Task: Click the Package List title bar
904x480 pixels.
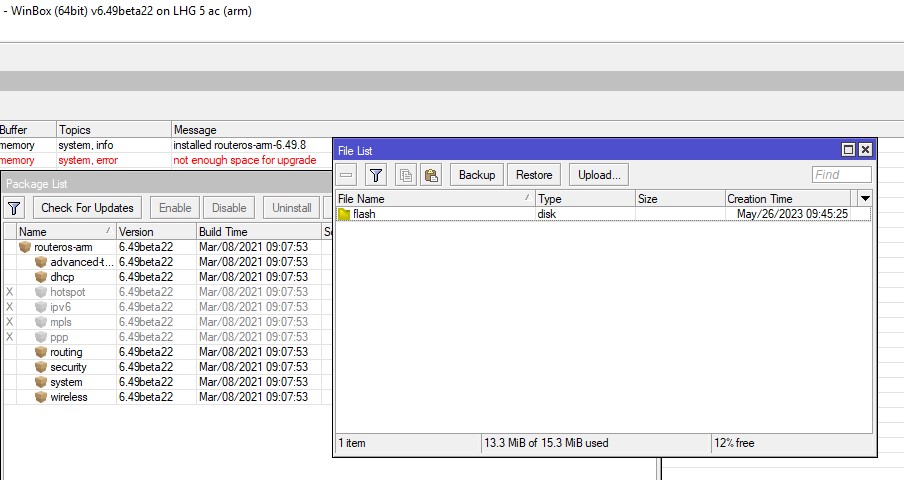Action: pos(167,184)
